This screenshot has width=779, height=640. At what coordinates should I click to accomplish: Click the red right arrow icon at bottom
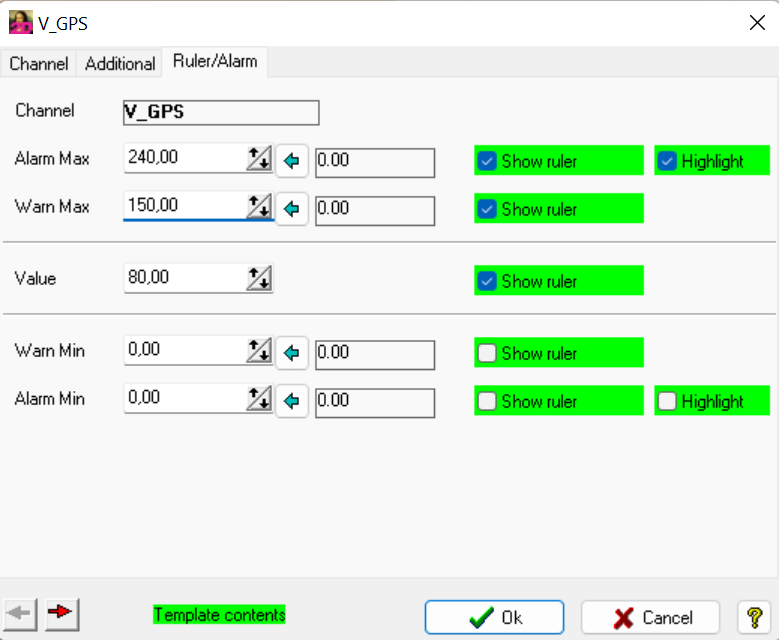(x=62, y=613)
